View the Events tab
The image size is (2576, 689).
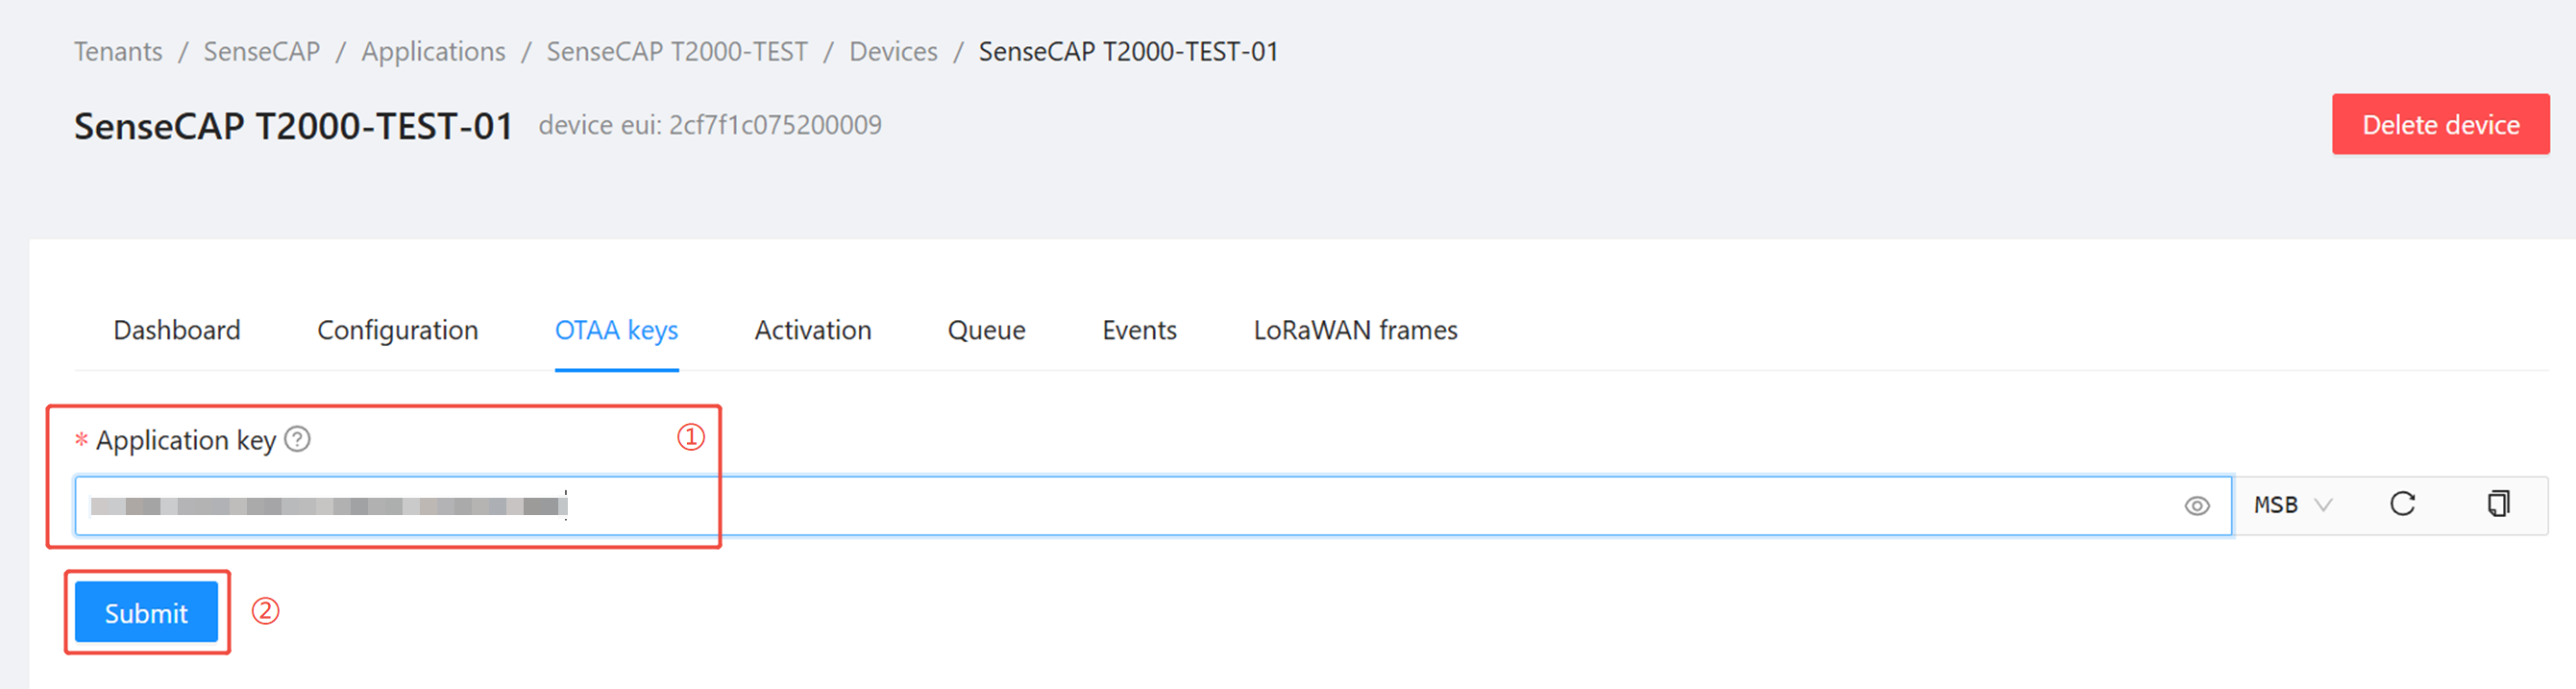(1139, 330)
